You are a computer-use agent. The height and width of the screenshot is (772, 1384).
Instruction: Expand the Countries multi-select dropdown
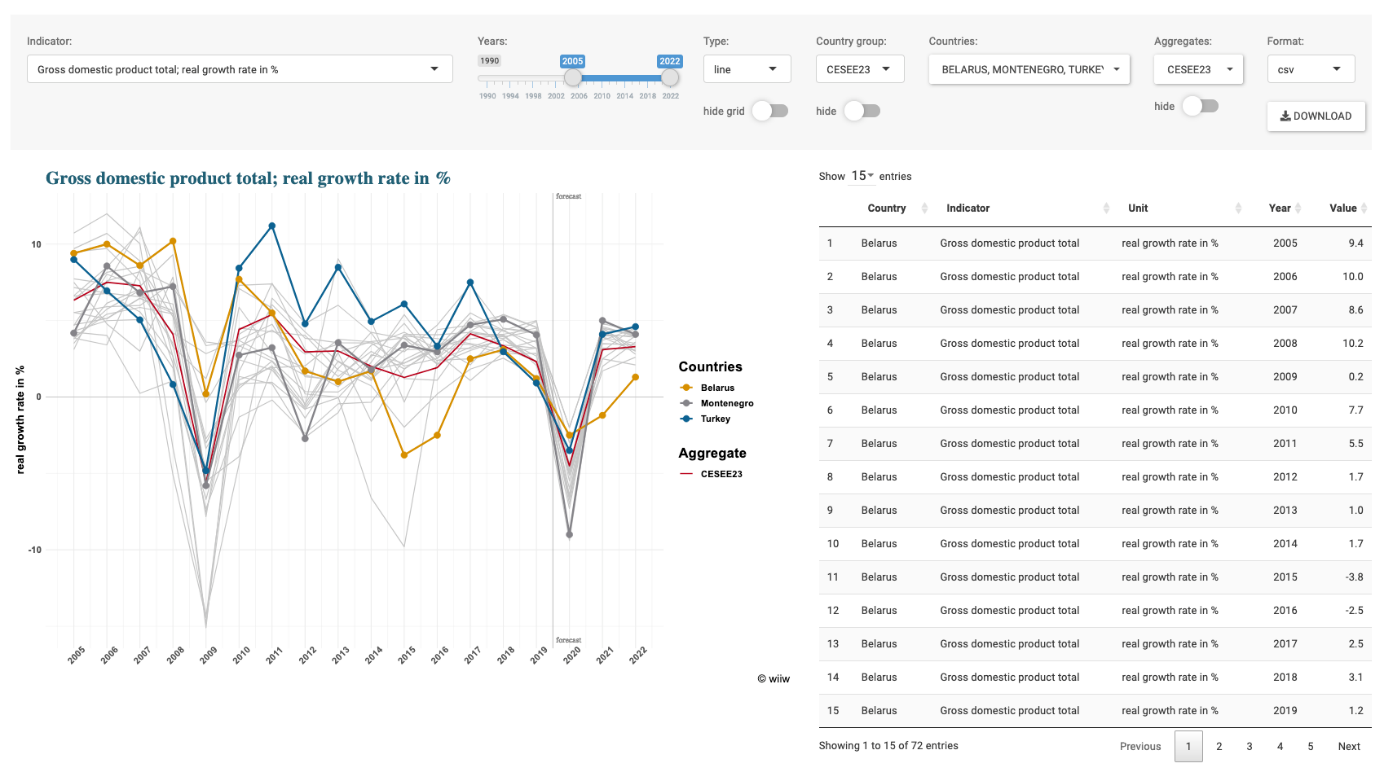coord(1028,69)
